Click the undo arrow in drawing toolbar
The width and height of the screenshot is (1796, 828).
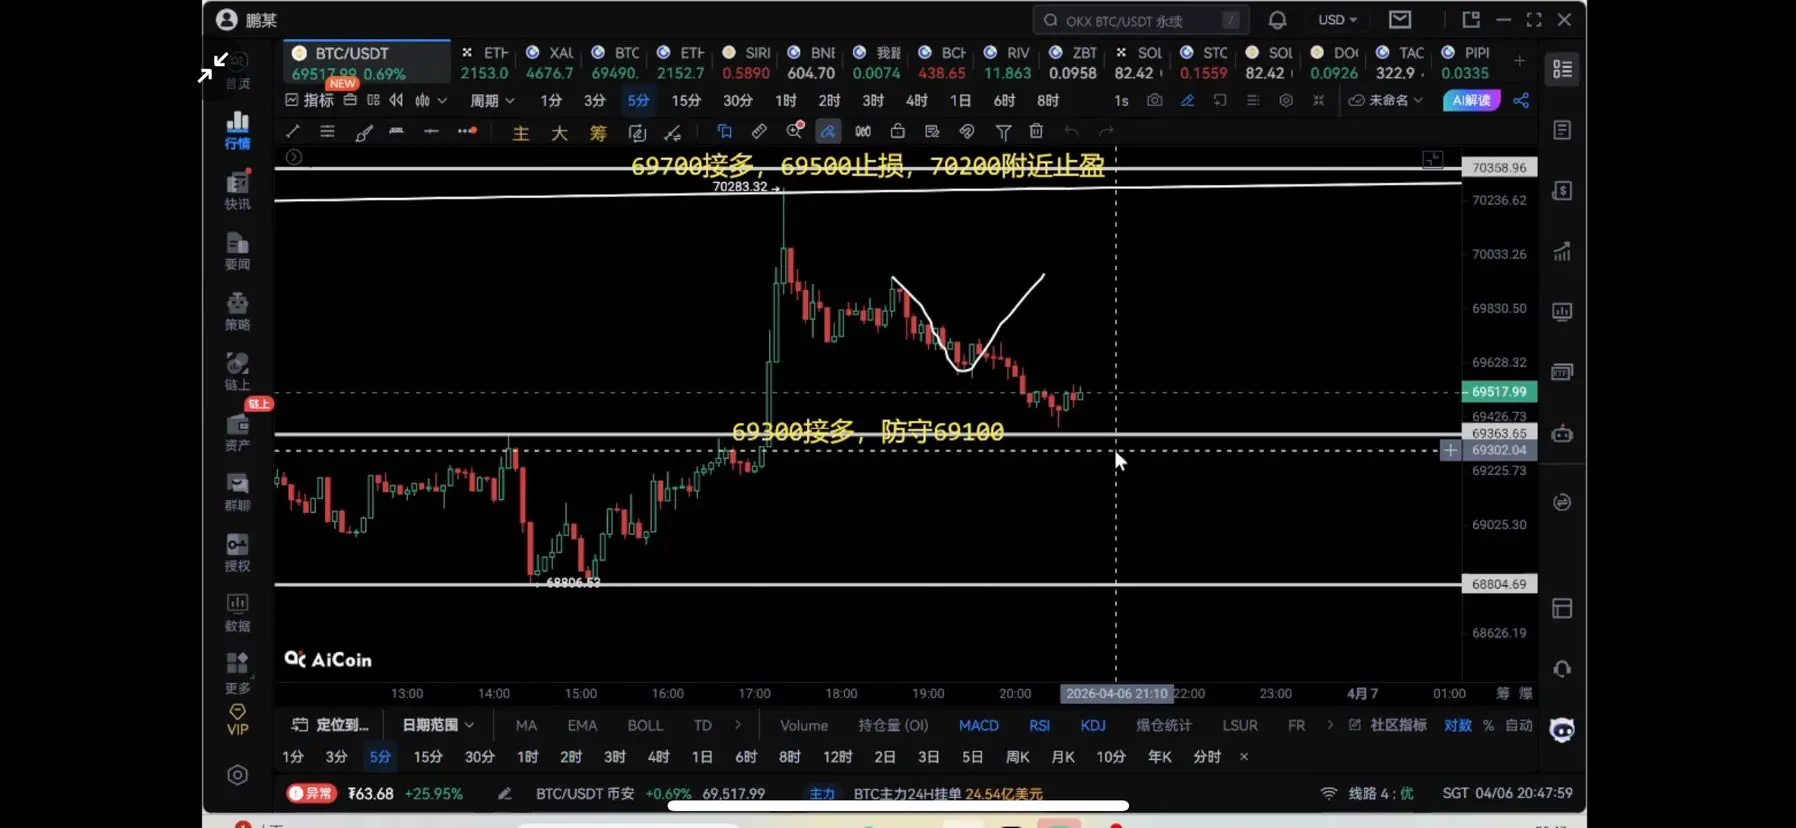point(1071,131)
